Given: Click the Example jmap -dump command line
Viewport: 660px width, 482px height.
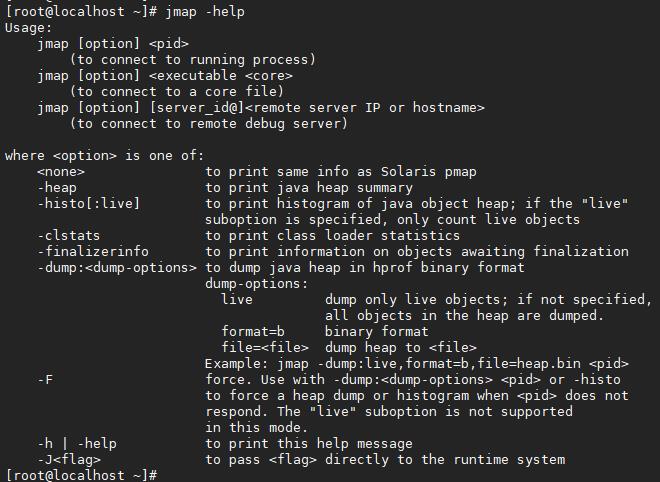Looking at the screenshot, I should click(x=417, y=364).
